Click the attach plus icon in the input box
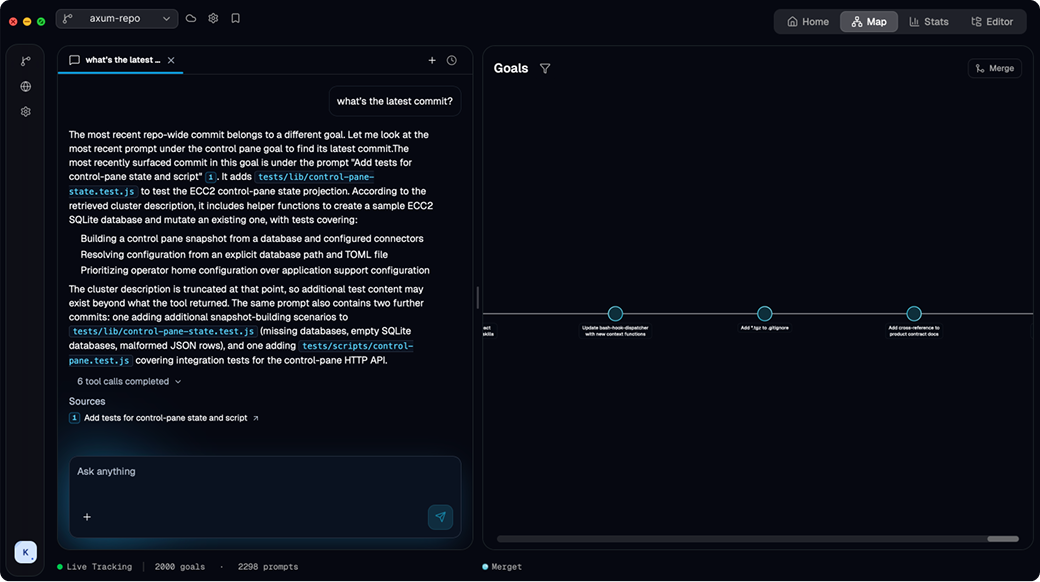The height and width of the screenshot is (582, 1040). [x=87, y=517]
